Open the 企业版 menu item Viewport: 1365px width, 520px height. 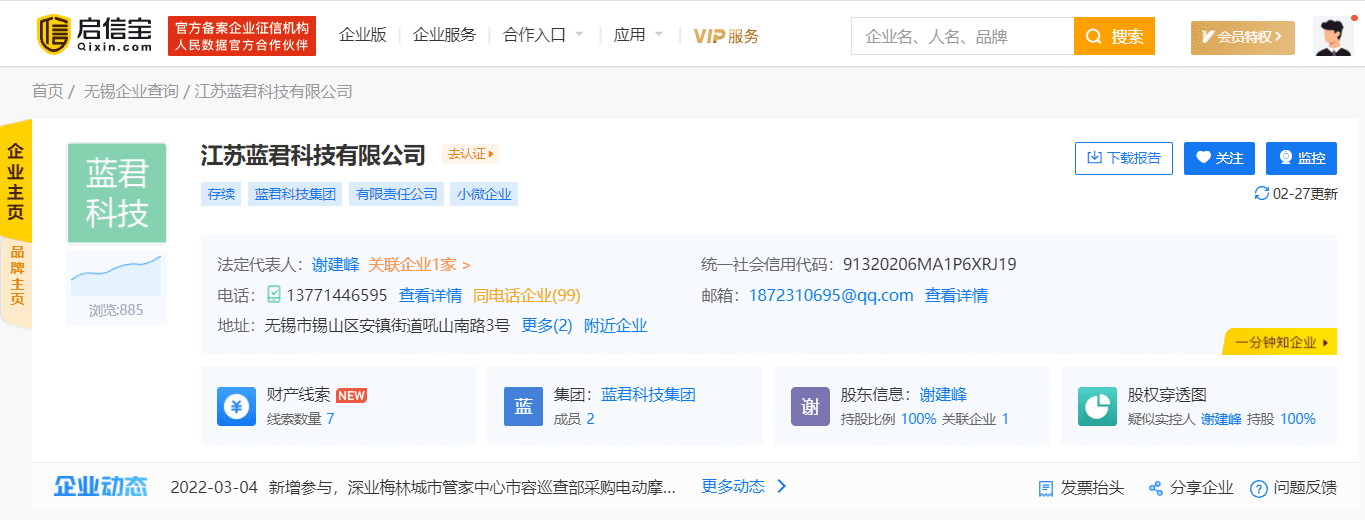(x=362, y=35)
